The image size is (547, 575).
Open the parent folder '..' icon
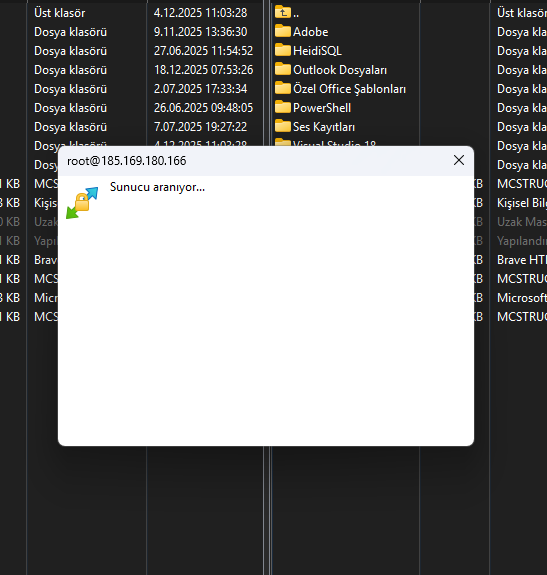coord(283,12)
